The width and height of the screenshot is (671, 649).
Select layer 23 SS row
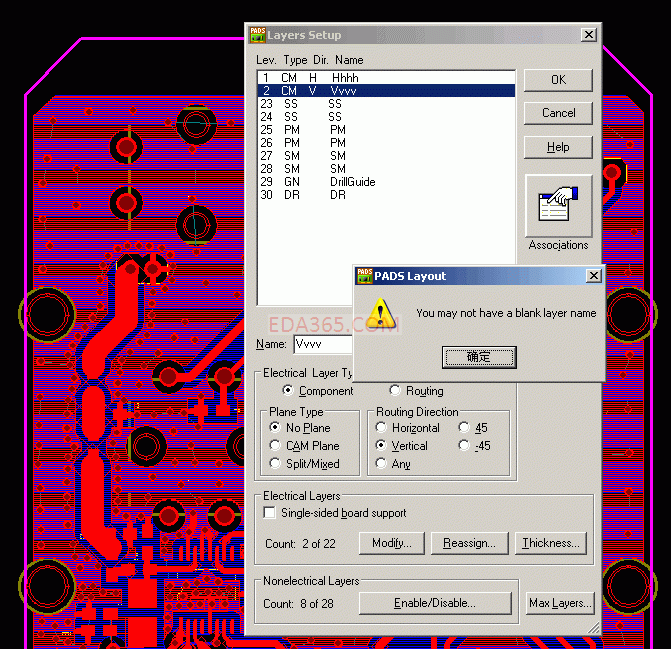point(386,104)
